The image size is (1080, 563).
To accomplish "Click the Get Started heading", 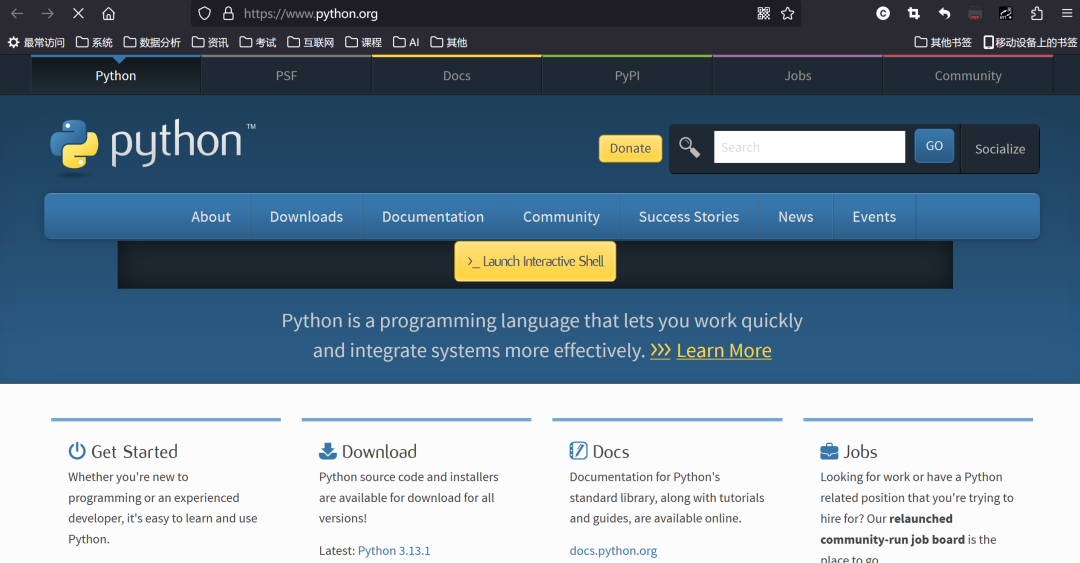I will pyautogui.click(x=134, y=451).
